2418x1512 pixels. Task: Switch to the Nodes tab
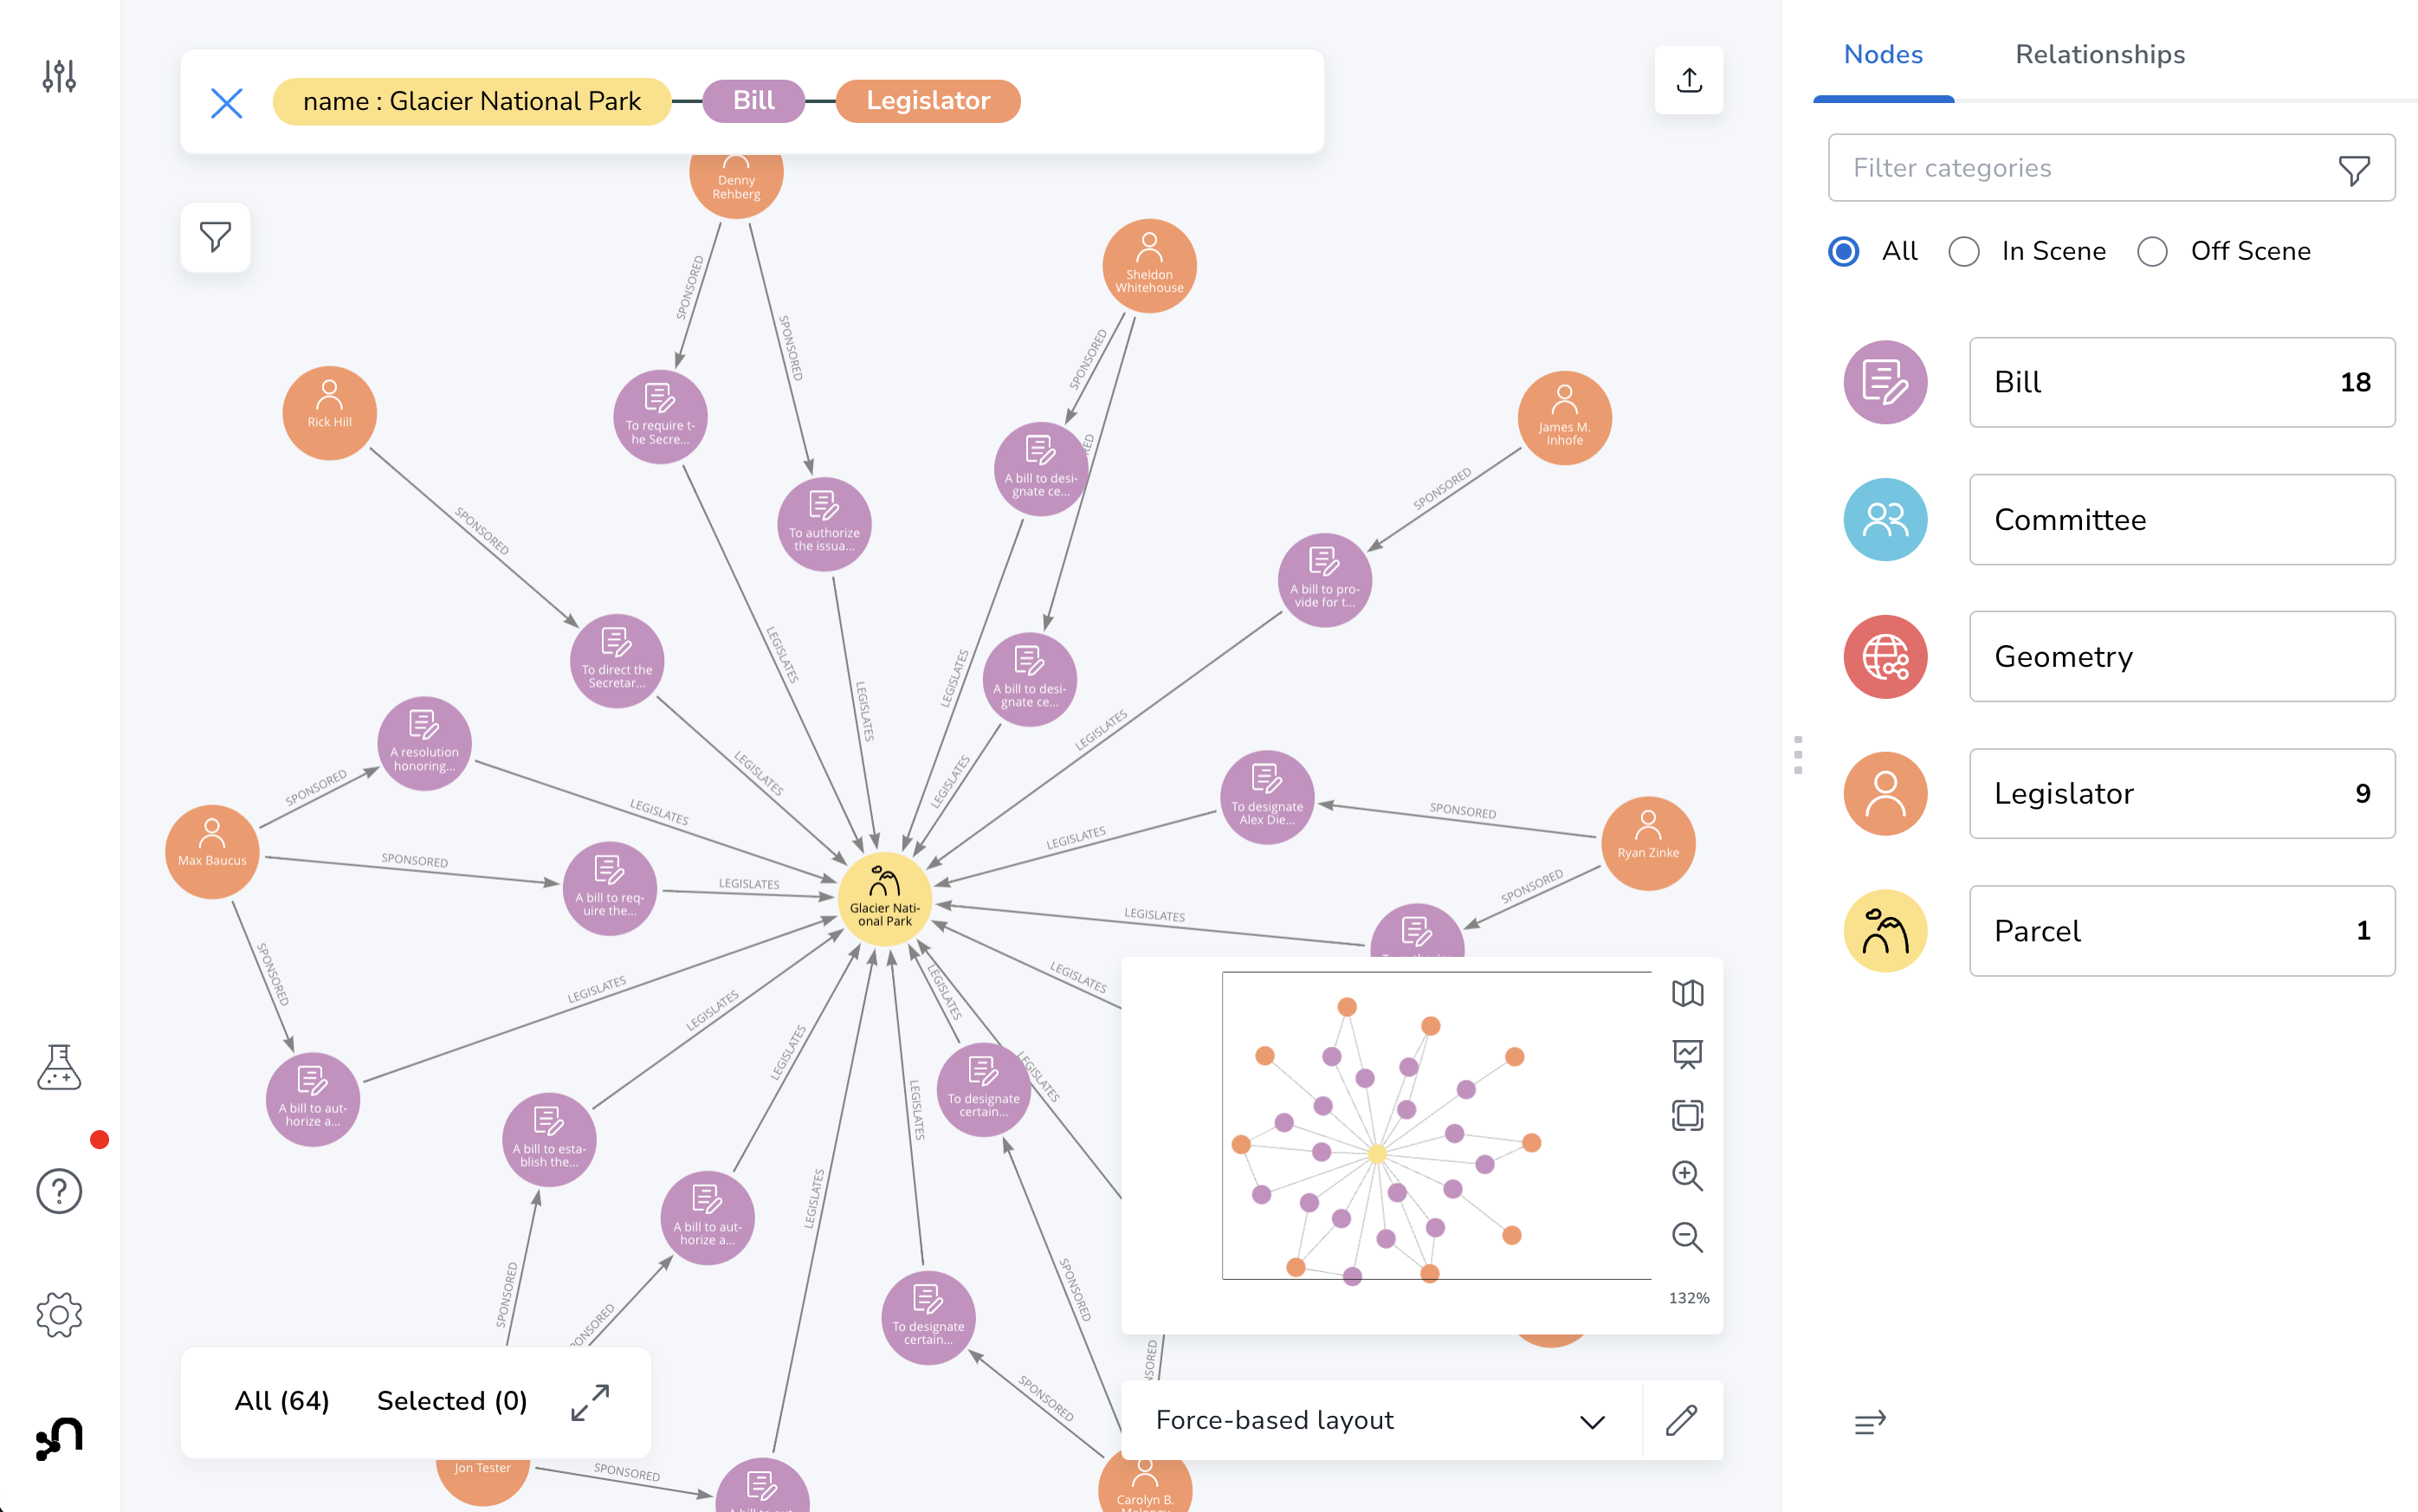pyautogui.click(x=1882, y=54)
